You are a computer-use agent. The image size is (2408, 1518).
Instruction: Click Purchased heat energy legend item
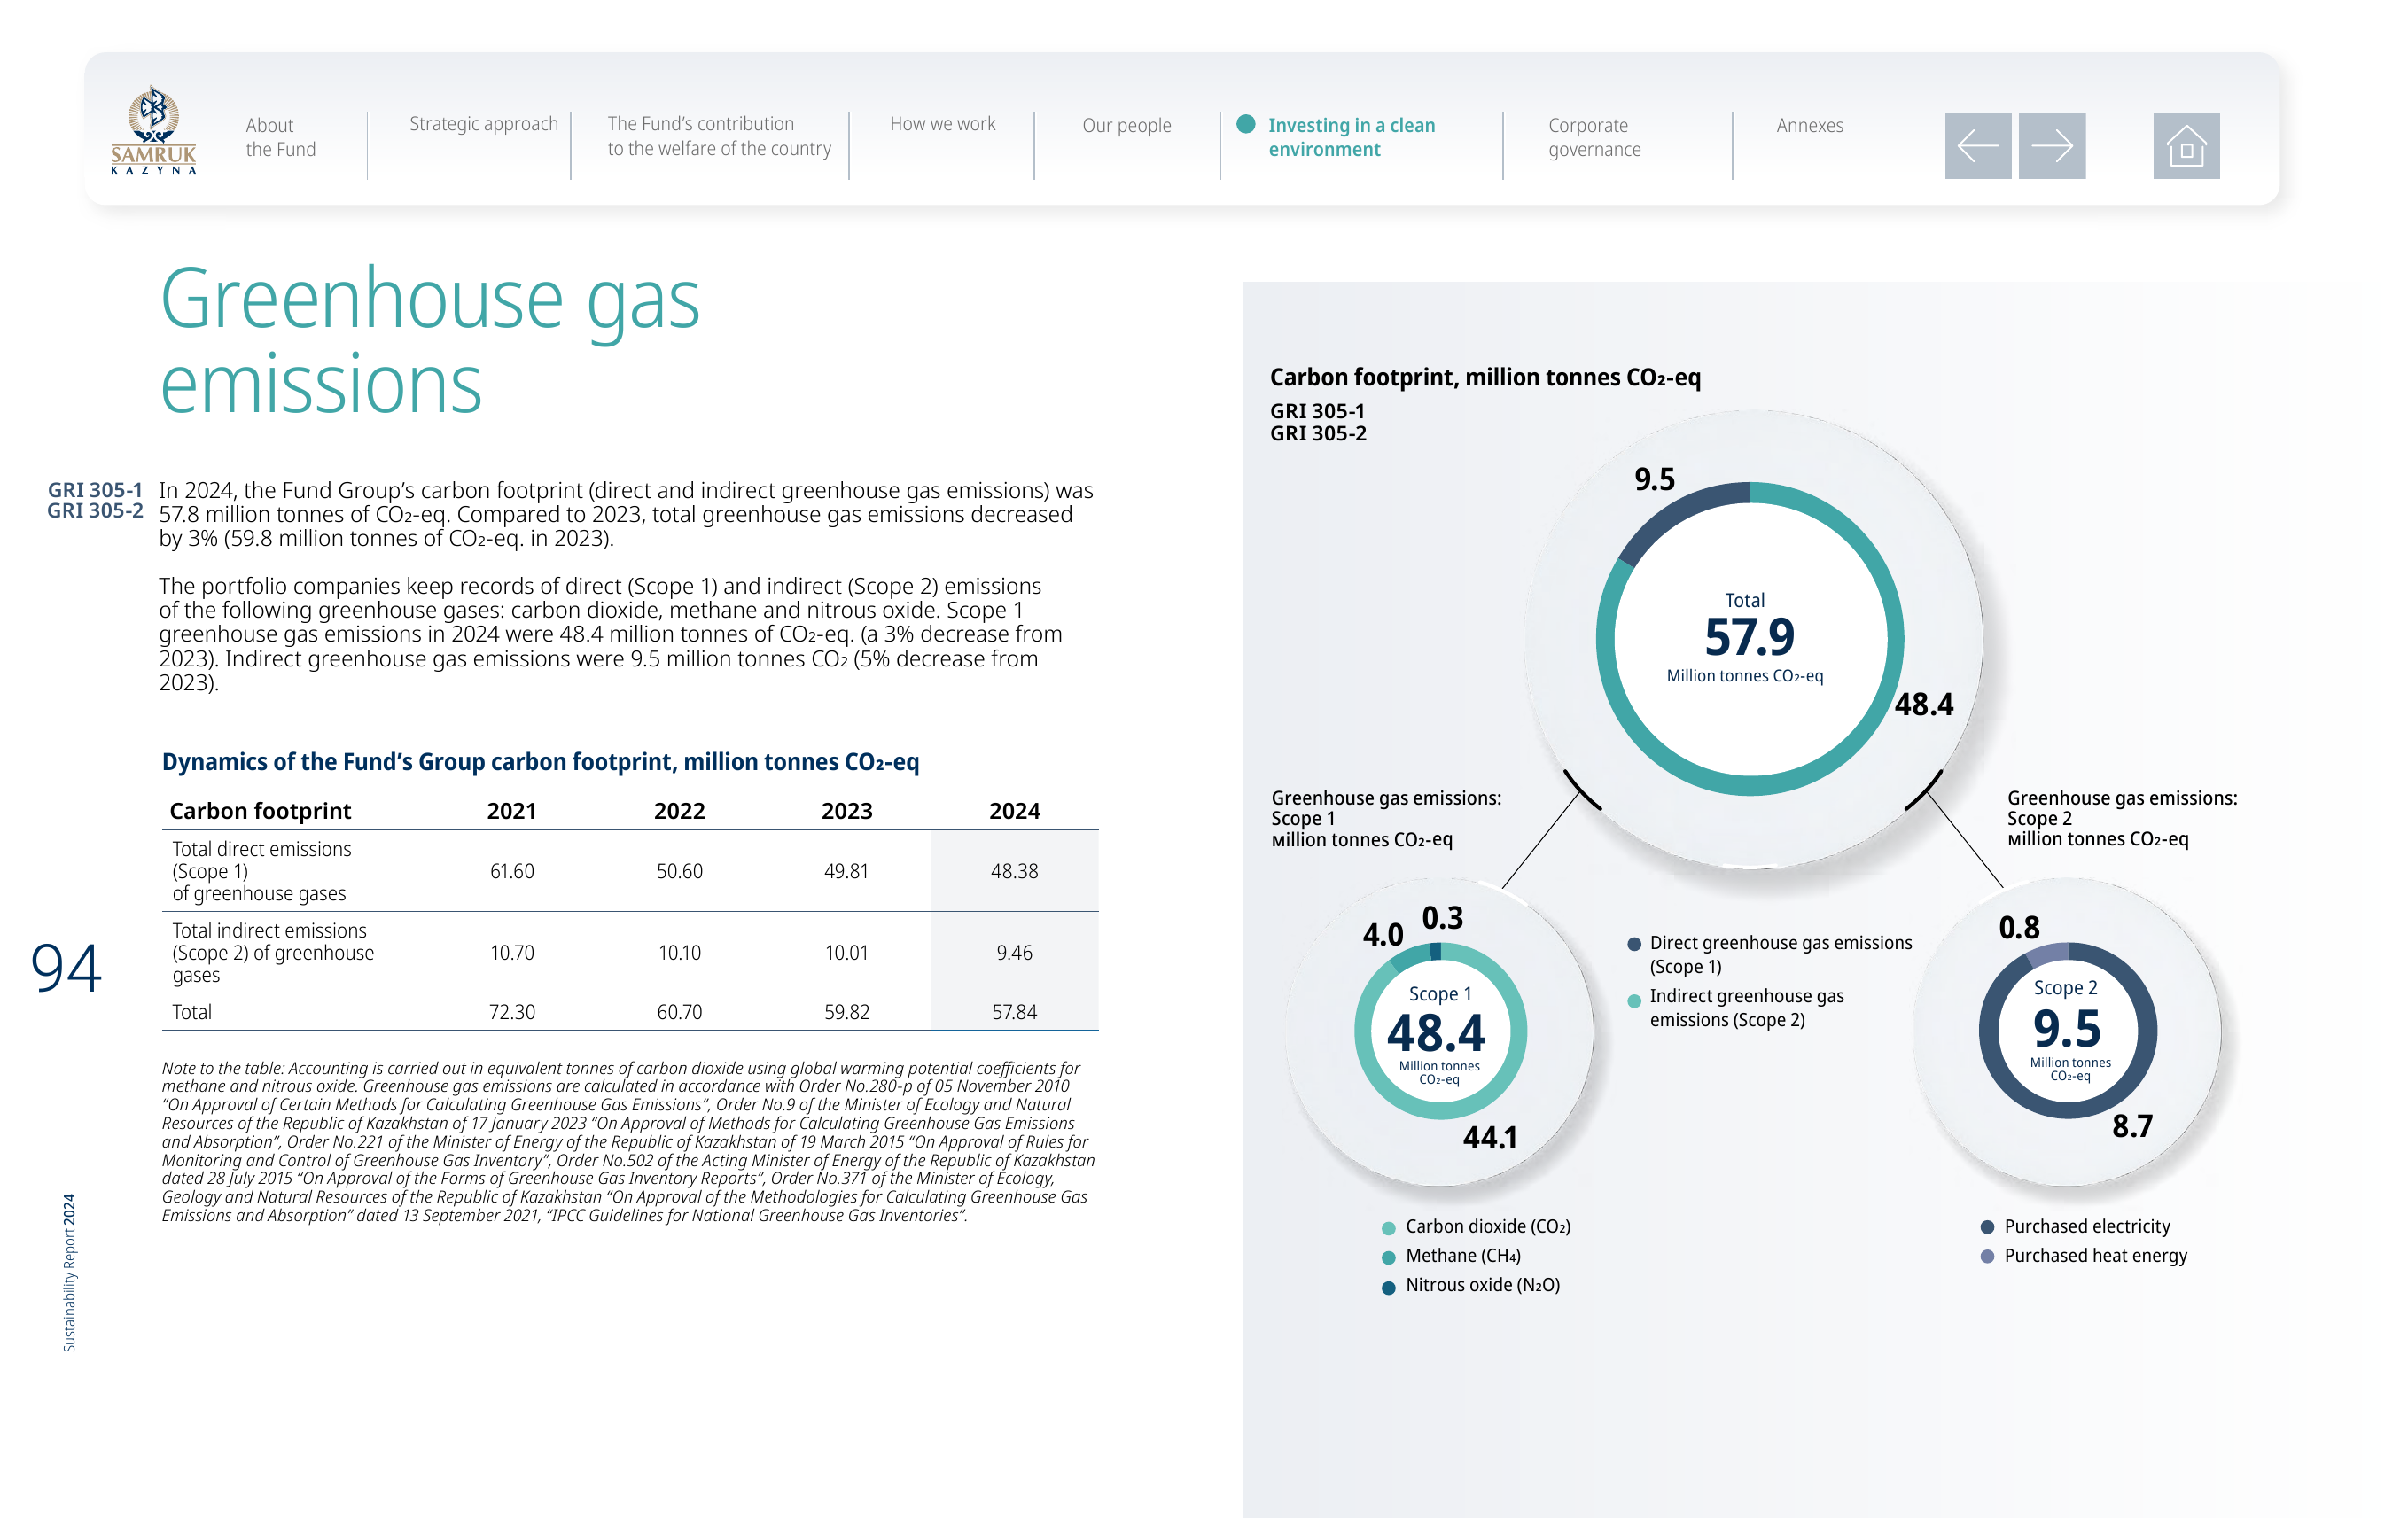2084,1256
